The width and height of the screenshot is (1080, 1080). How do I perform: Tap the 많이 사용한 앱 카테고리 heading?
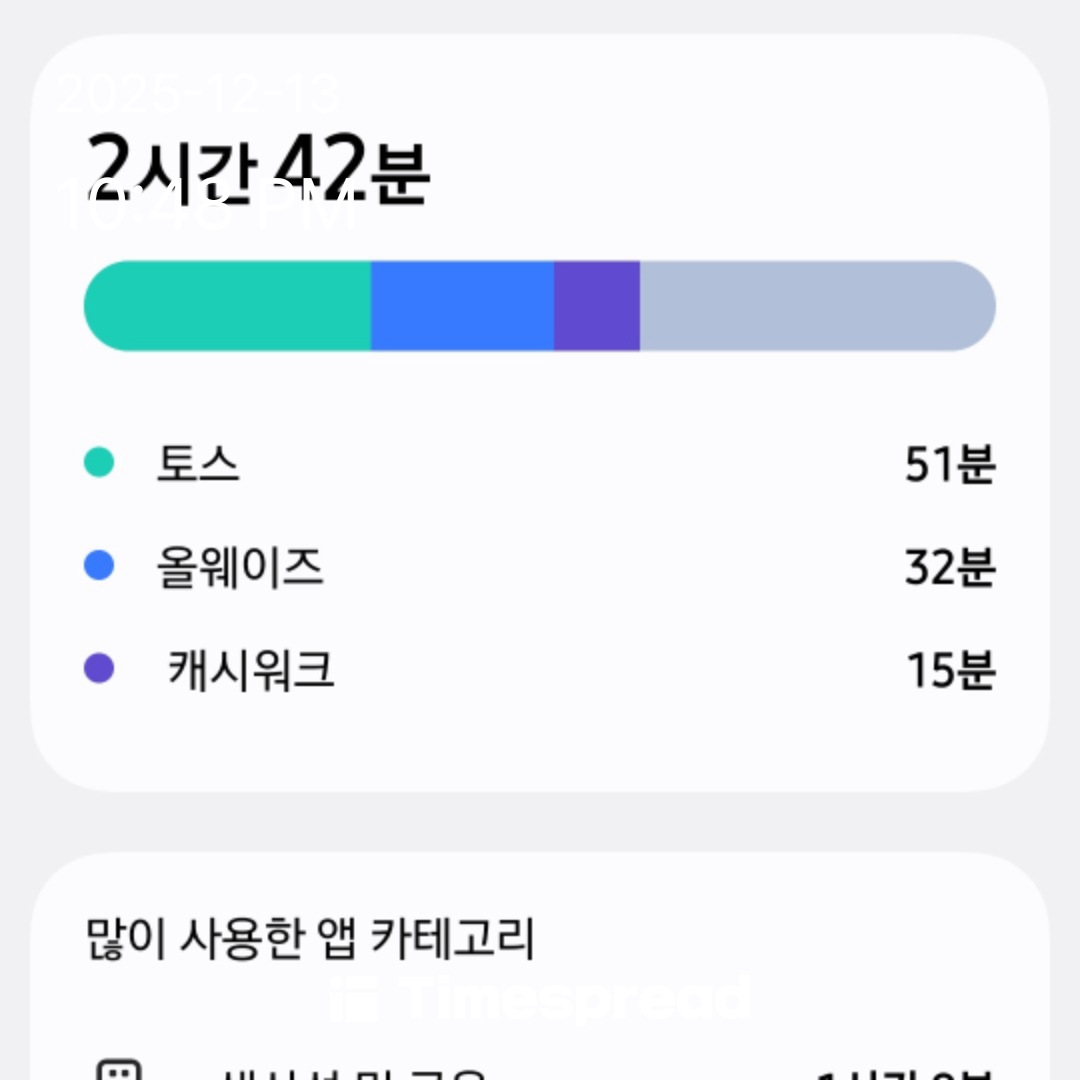311,939
